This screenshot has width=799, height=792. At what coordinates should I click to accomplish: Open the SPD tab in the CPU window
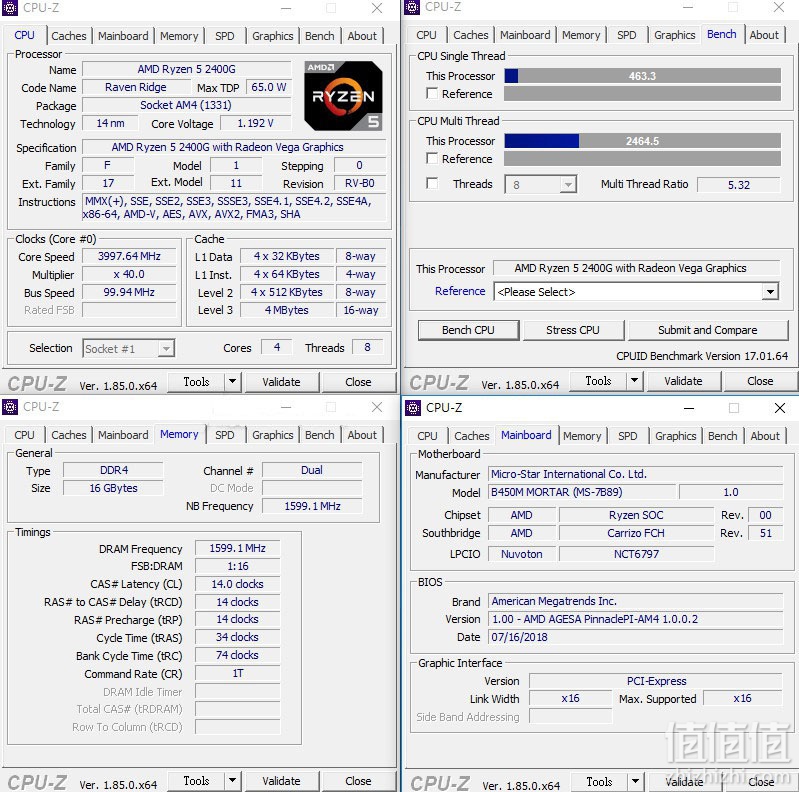[x=225, y=36]
